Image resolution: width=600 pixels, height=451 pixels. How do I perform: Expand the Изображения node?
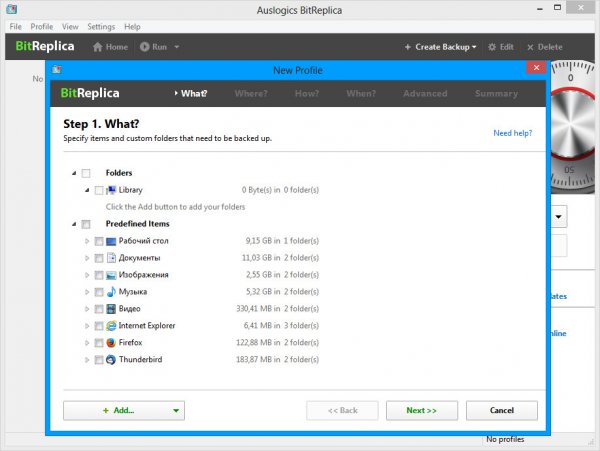pyautogui.click(x=87, y=275)
